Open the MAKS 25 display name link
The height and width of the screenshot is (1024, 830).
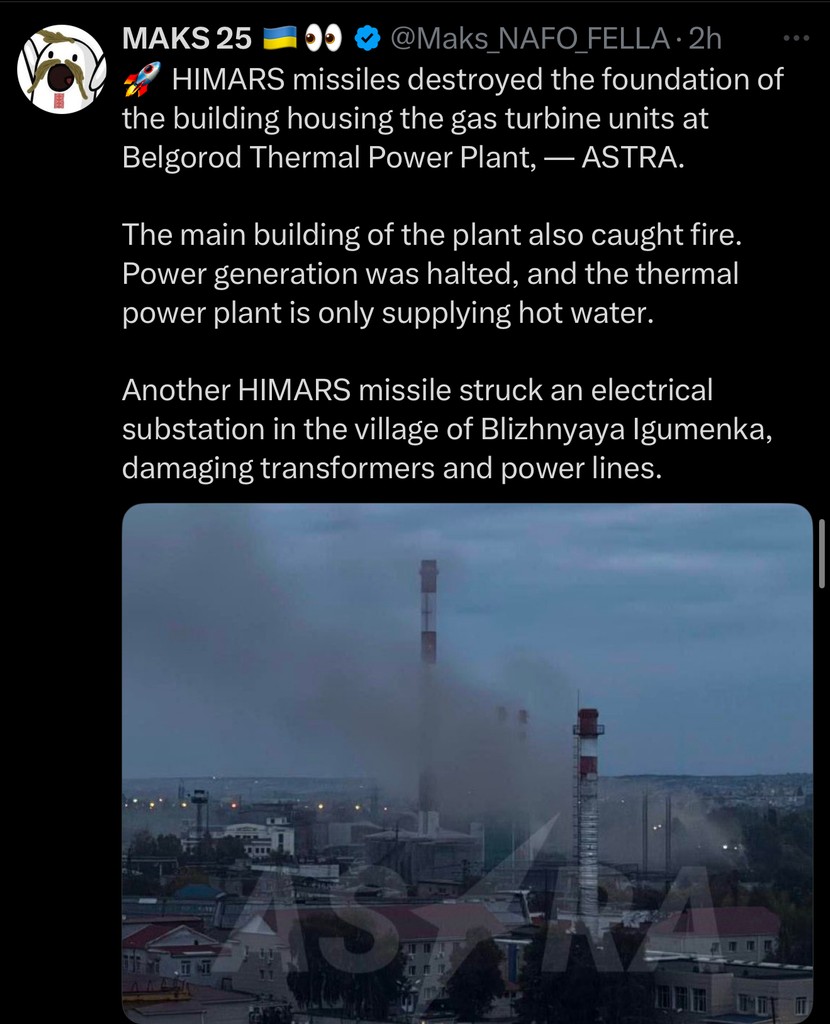(x=187, y=39)
